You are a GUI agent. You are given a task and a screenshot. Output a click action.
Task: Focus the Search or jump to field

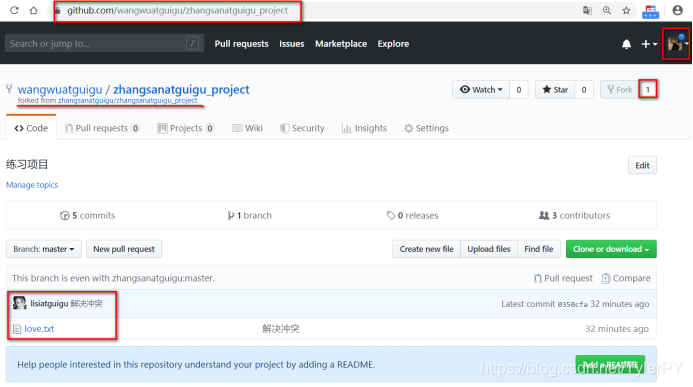[104, 43]
